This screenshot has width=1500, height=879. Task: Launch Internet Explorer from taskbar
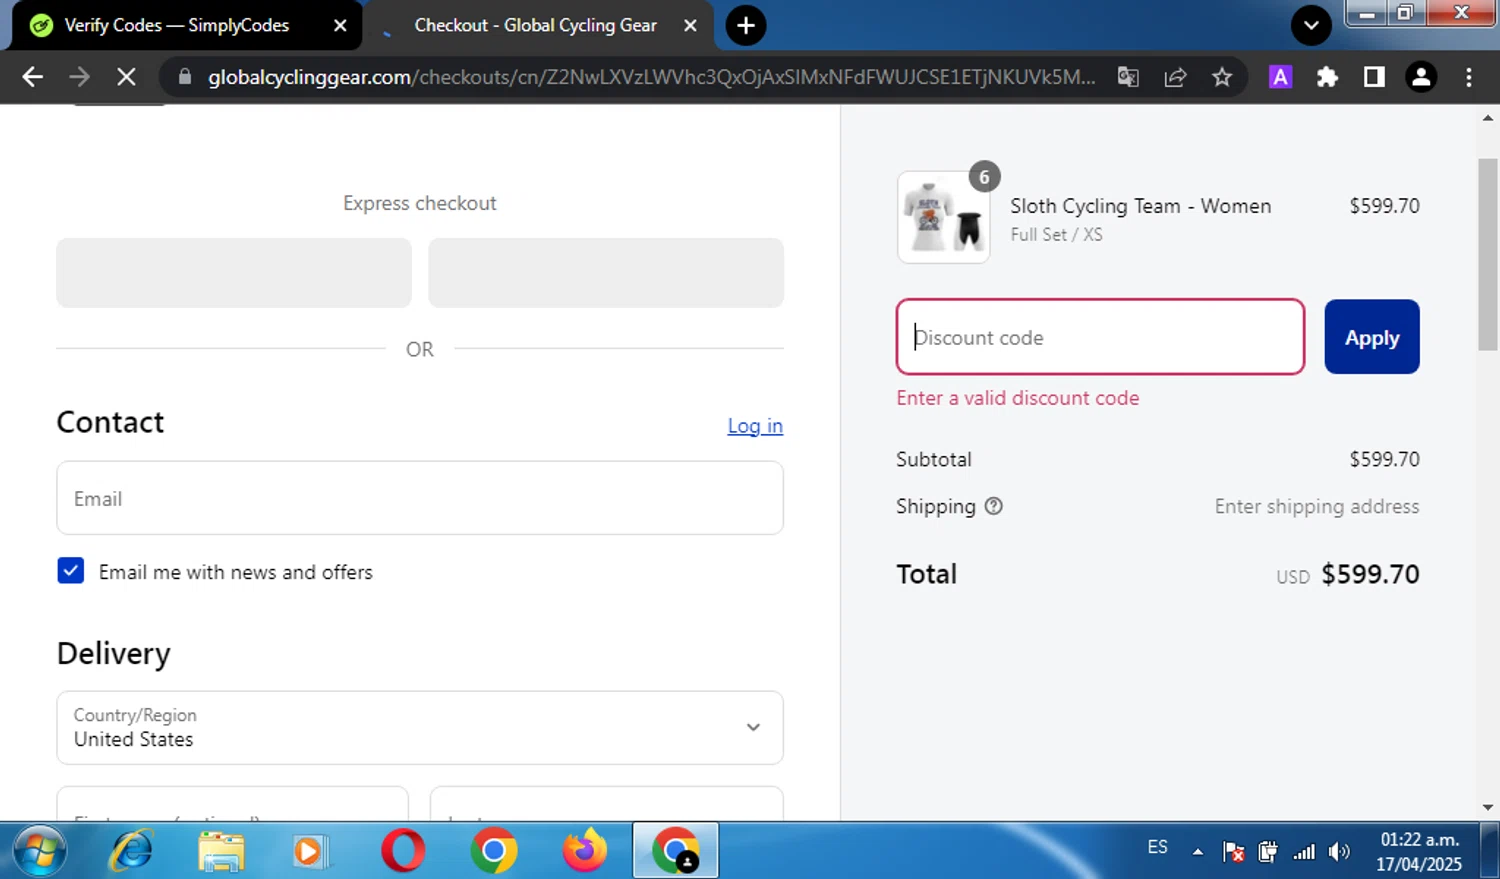pyautogui.click(x=131, y=851)
